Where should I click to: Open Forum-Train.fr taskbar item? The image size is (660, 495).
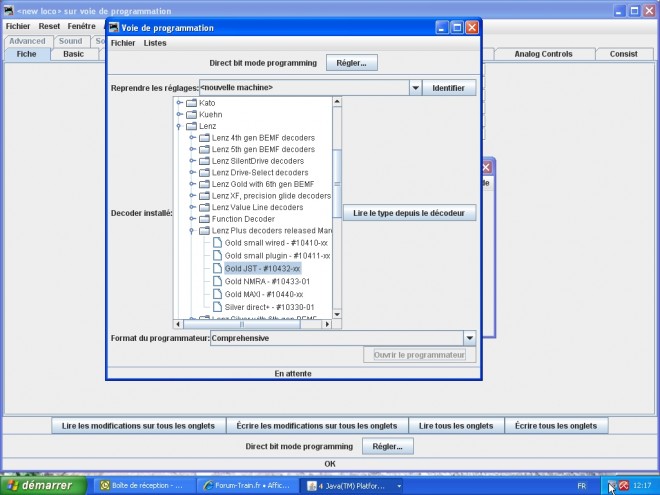point(248,486)
